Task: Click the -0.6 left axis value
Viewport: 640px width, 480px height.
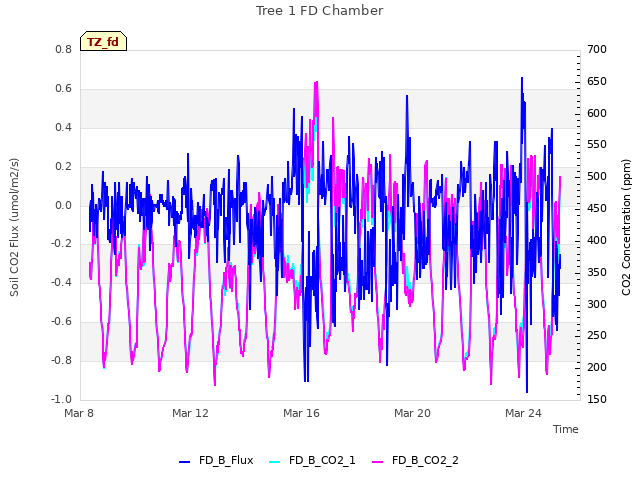Action: (x=61, y=322)
